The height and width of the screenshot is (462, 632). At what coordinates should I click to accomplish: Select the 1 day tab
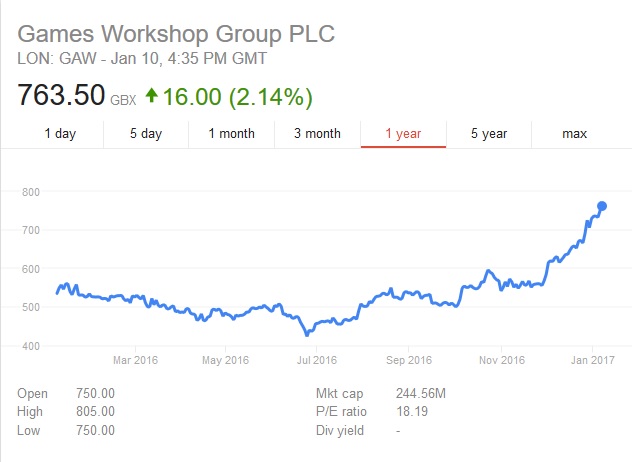pos(60,133)
